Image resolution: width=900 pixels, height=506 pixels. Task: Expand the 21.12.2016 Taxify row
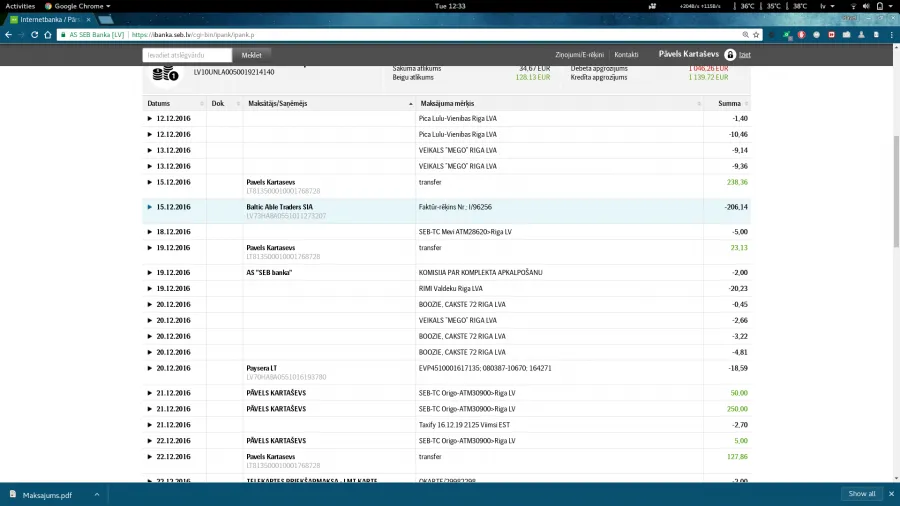(x=150, y=425)
